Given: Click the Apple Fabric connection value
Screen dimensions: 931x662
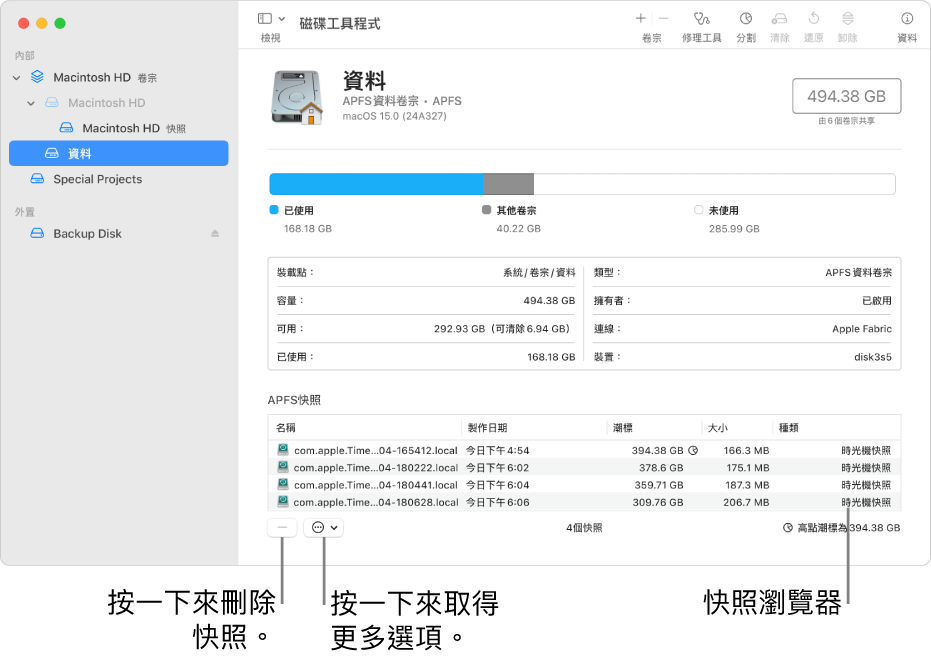Looking at the screenshot, I should pyautogui.click(x=862, y=328).
